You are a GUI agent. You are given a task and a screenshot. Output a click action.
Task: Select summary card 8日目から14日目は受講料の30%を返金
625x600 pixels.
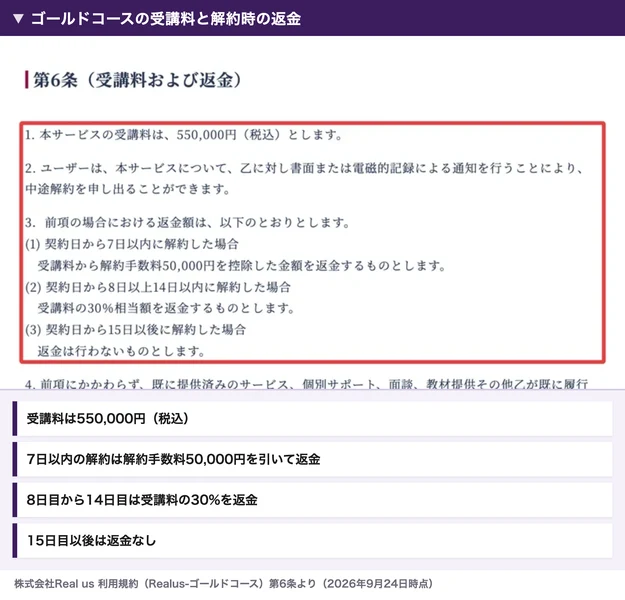(x=312, y=500)
